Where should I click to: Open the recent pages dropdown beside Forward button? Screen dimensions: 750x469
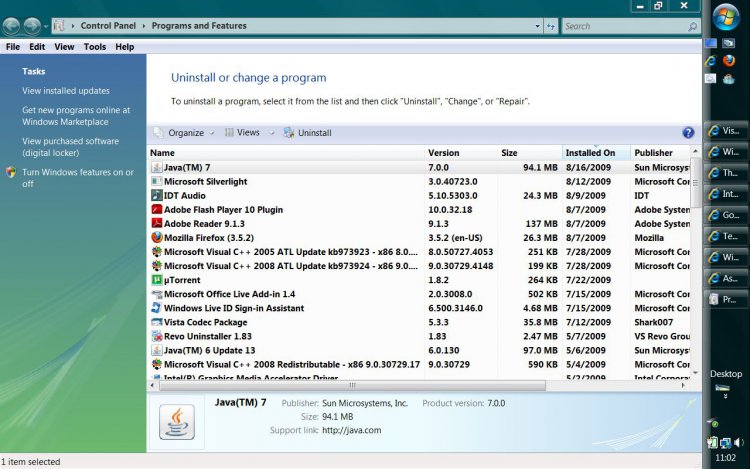click(x=46, y=26)
